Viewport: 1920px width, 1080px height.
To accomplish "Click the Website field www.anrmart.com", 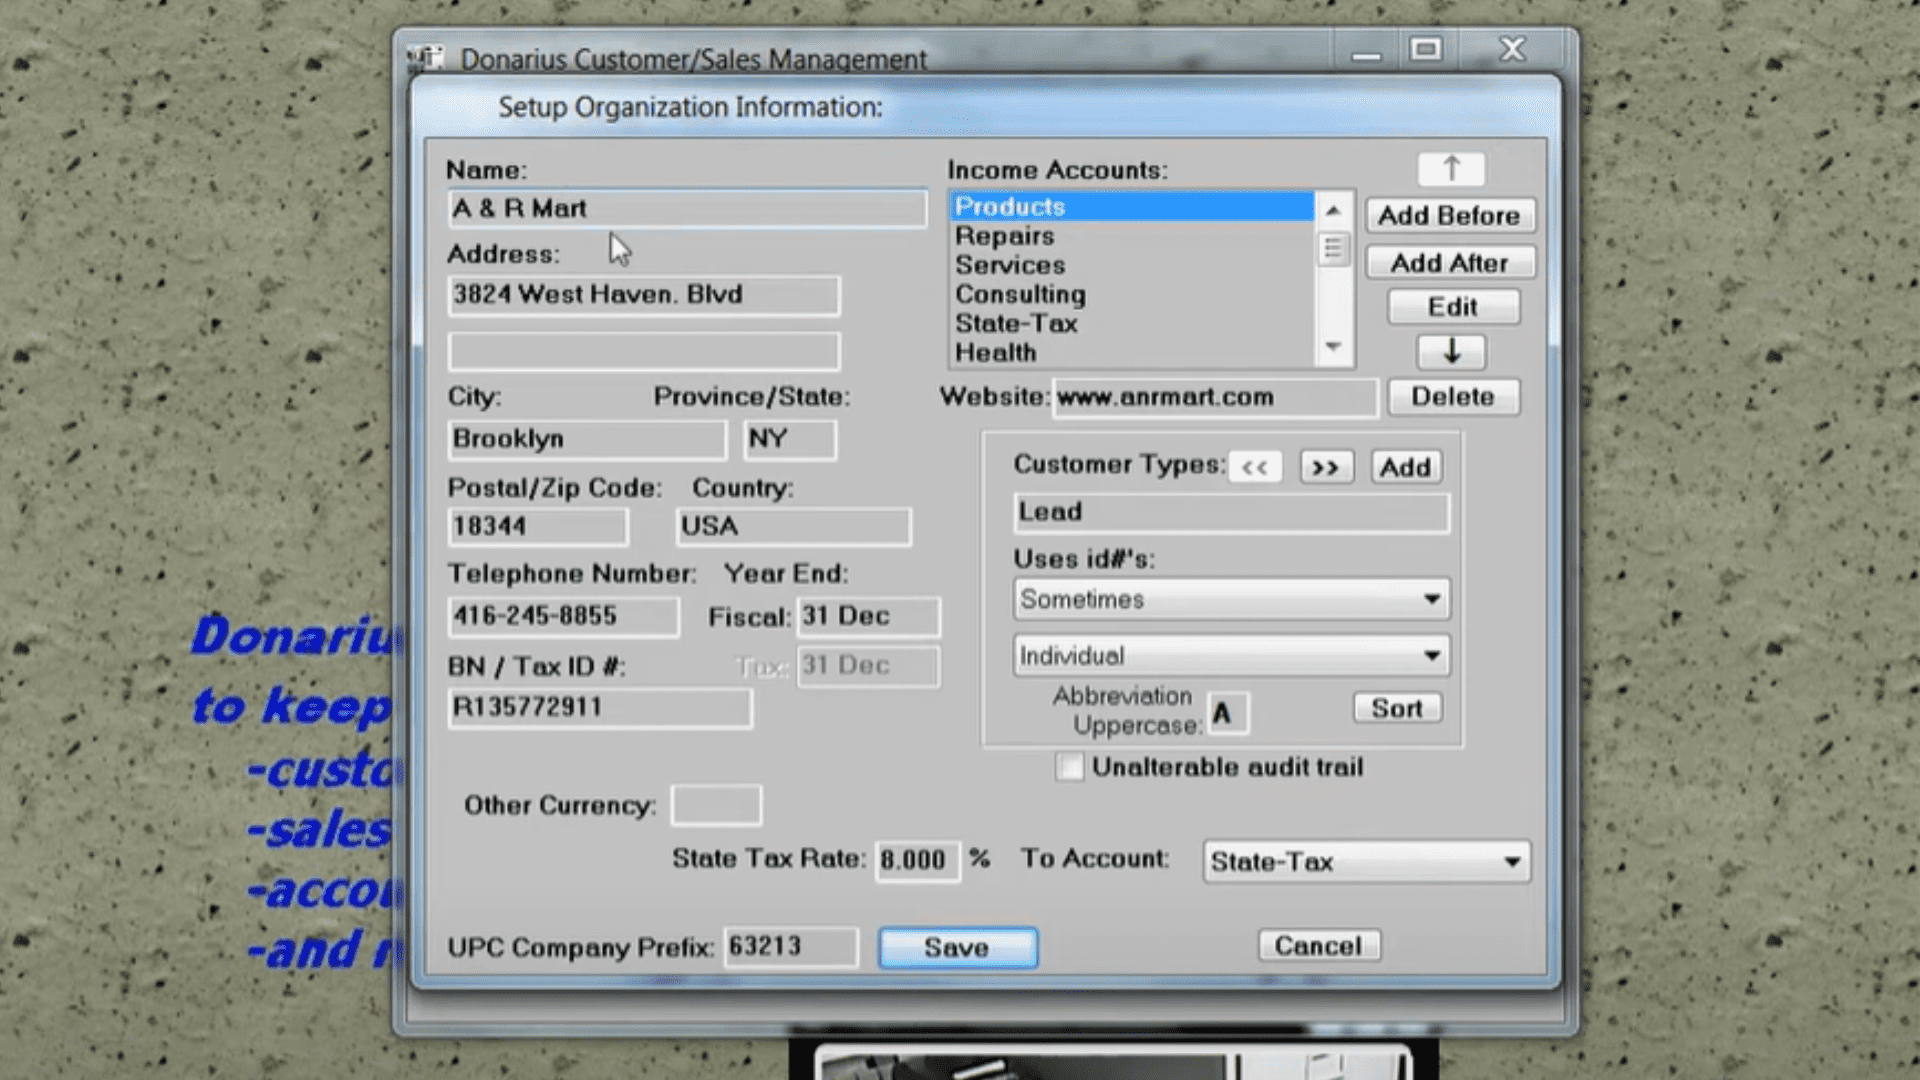I will tap(1215, 397).
